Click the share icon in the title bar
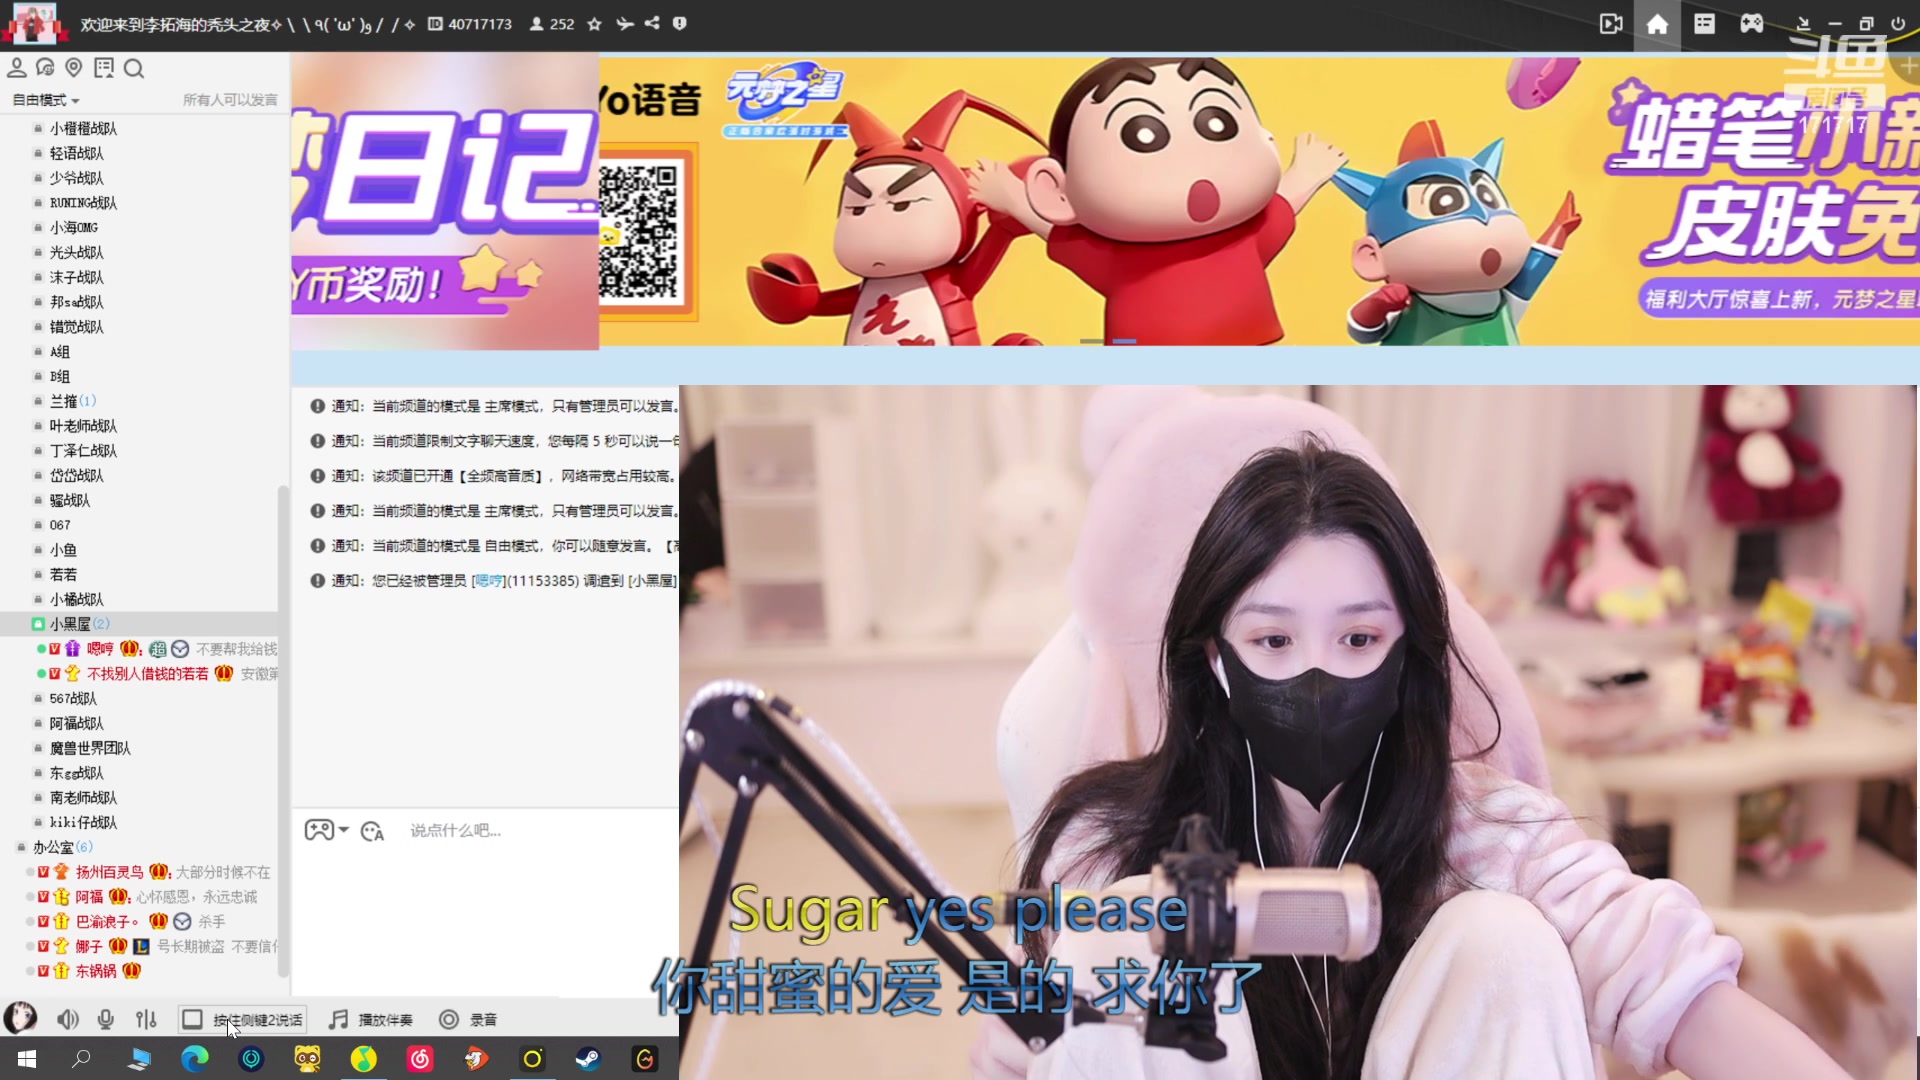The width and height of the screenshot is (1920, 1080). (x=653, y=23)
